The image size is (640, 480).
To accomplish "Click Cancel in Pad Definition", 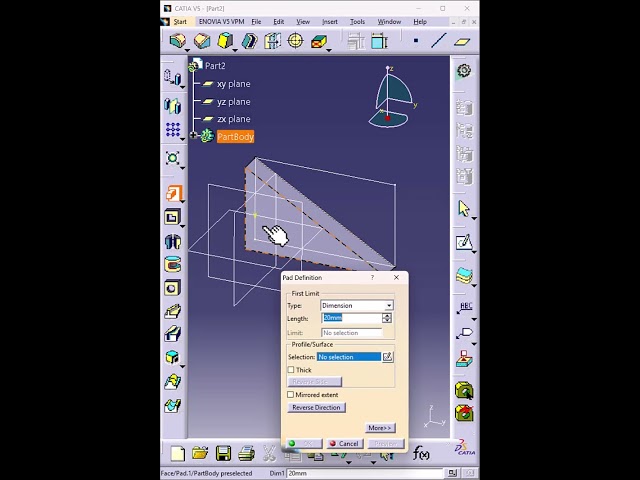I will tap(344, 444).
